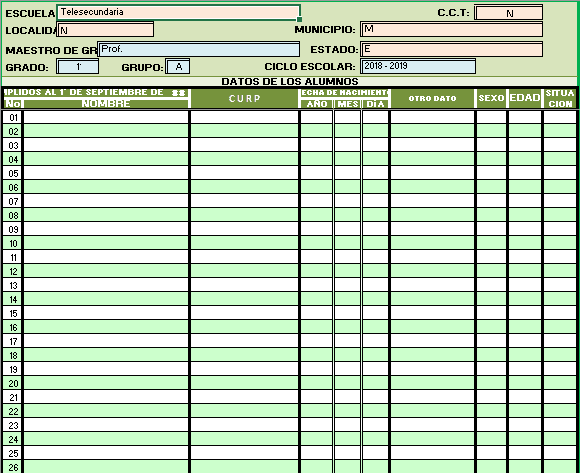Select the CURP cell in row 12
The height and width of the screenshot is (473, 580).
(x=244, y=271)
